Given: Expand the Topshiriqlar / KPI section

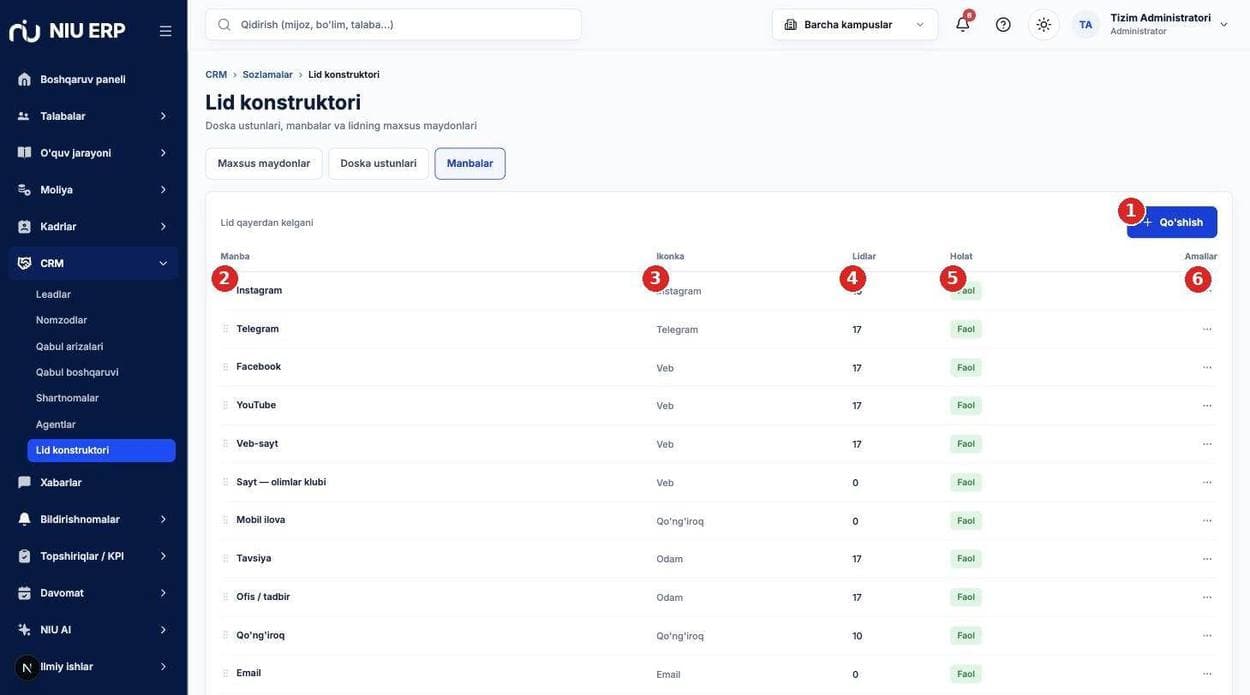Looking at the screenshot, I should (93, 556).
